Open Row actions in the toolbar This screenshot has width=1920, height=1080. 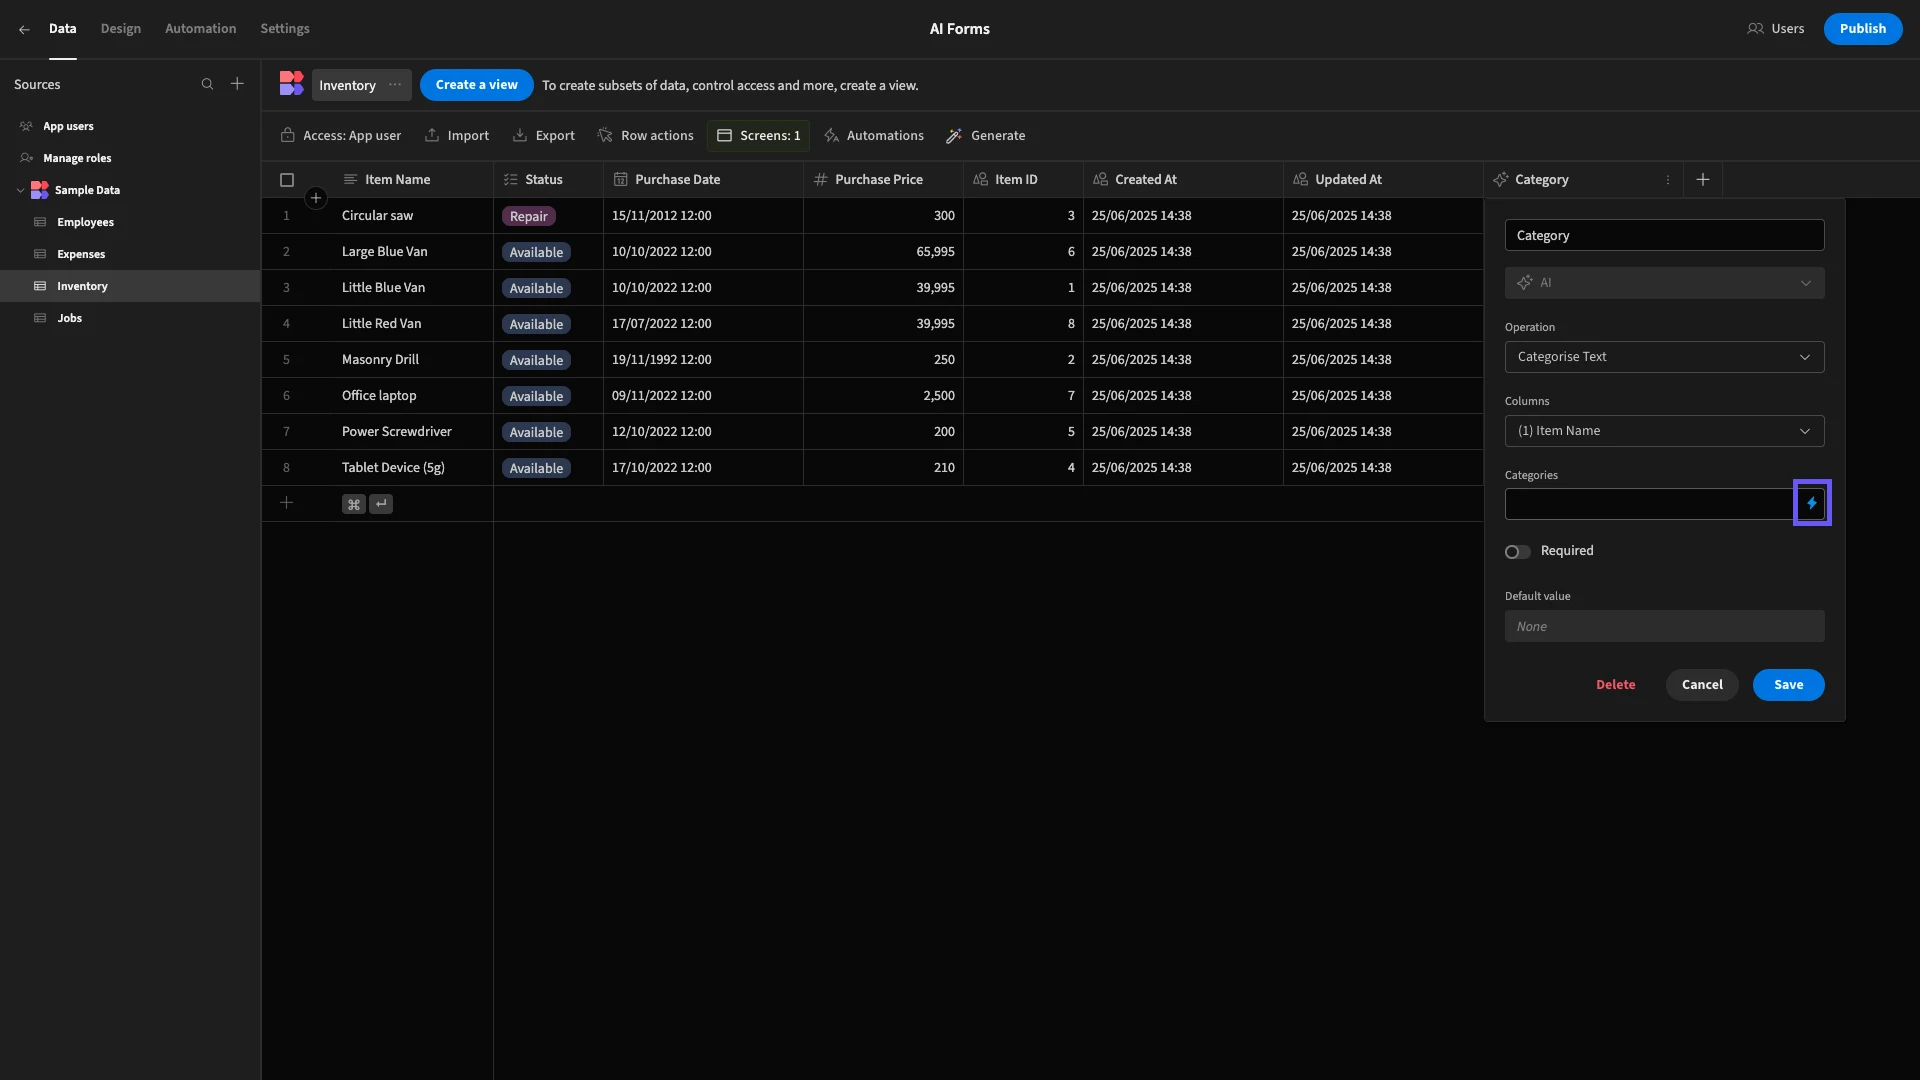tap(645, 136)
